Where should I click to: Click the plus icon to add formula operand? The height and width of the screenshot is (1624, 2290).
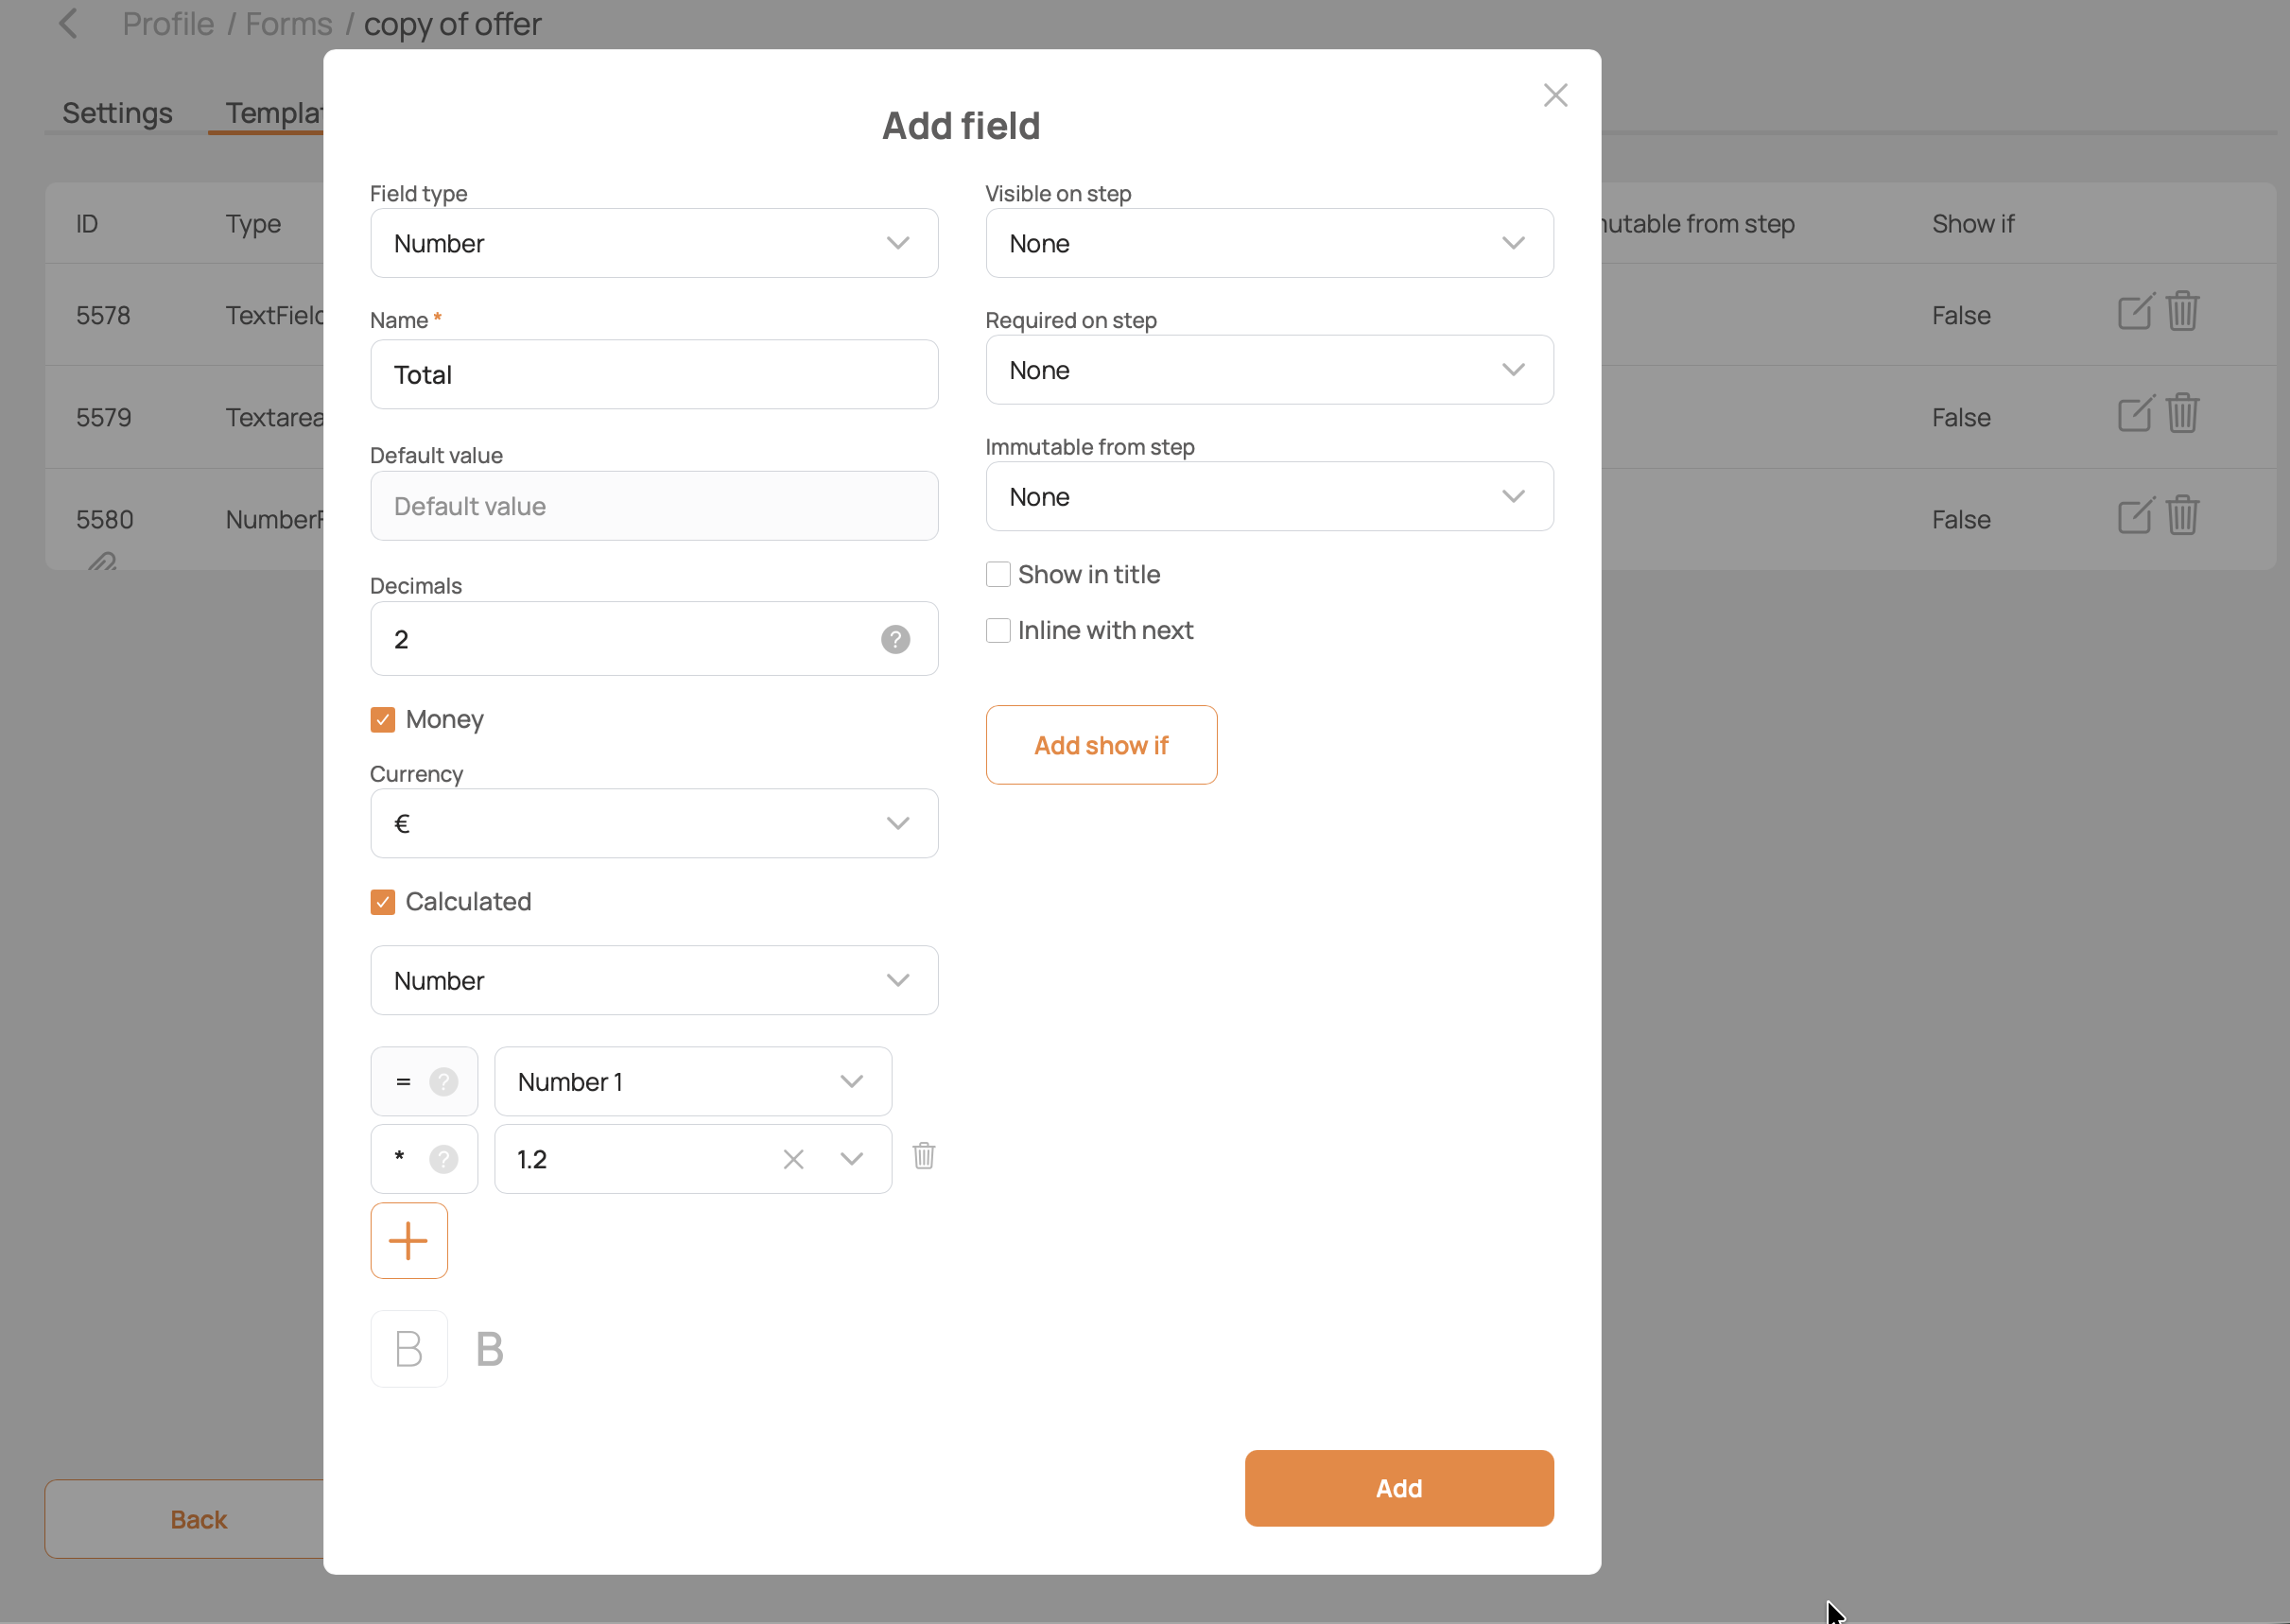point(408,1240)
